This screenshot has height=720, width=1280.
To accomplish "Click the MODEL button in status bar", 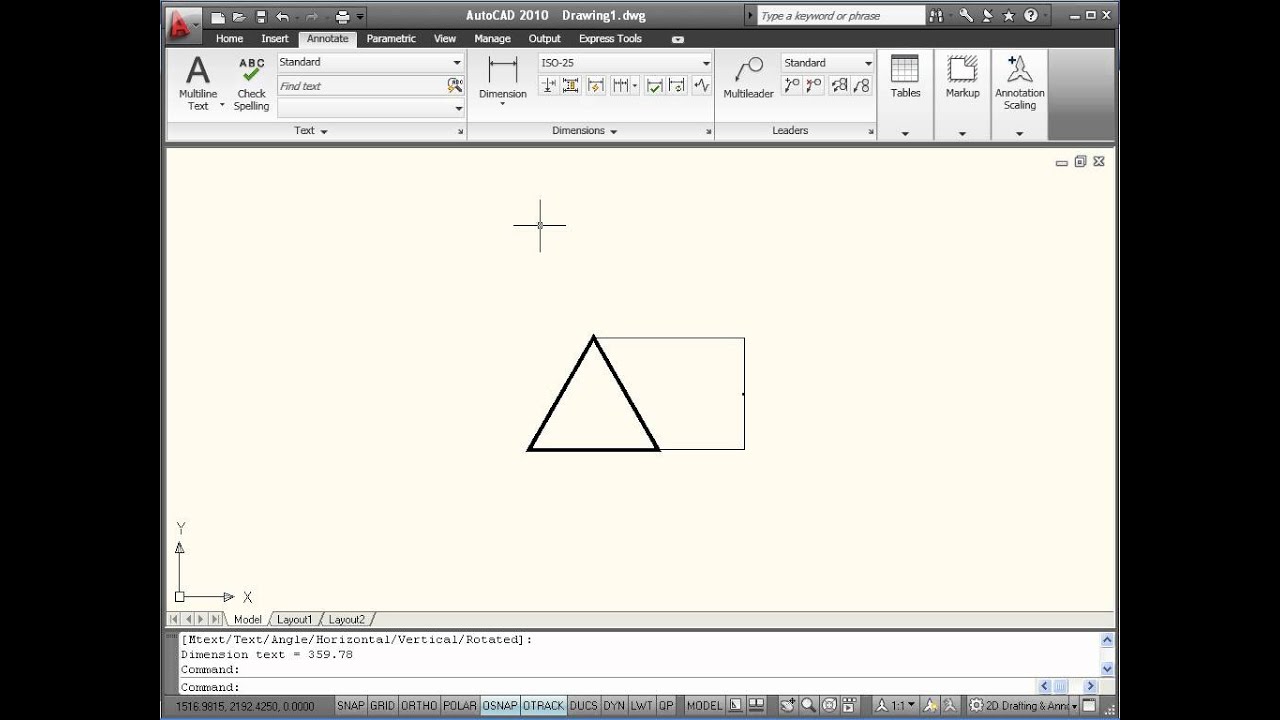I will [704, 705].
